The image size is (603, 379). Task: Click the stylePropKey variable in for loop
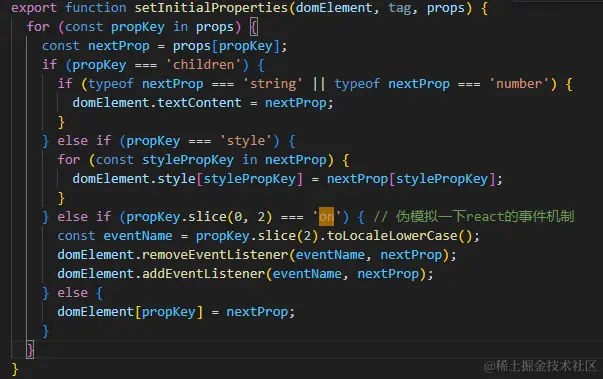point(188,160)
